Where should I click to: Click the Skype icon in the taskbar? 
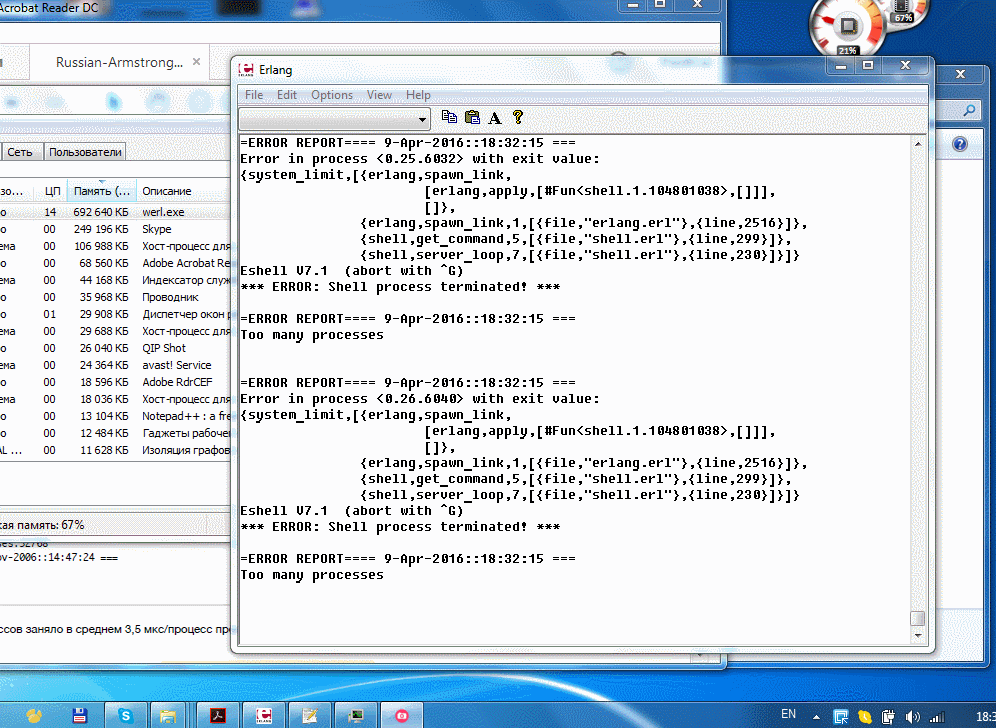click(x=125, y=715)
